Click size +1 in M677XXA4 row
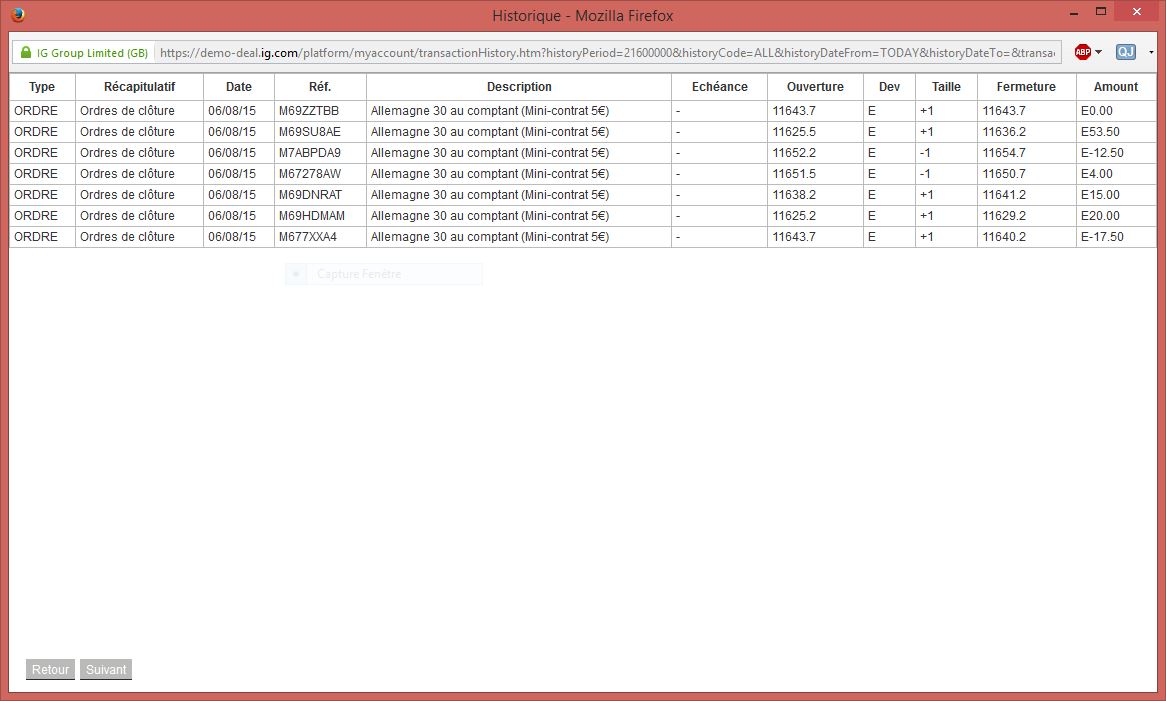Image resolution: width=1166 pixels, height=701 pixels. (x=926, y=236)
